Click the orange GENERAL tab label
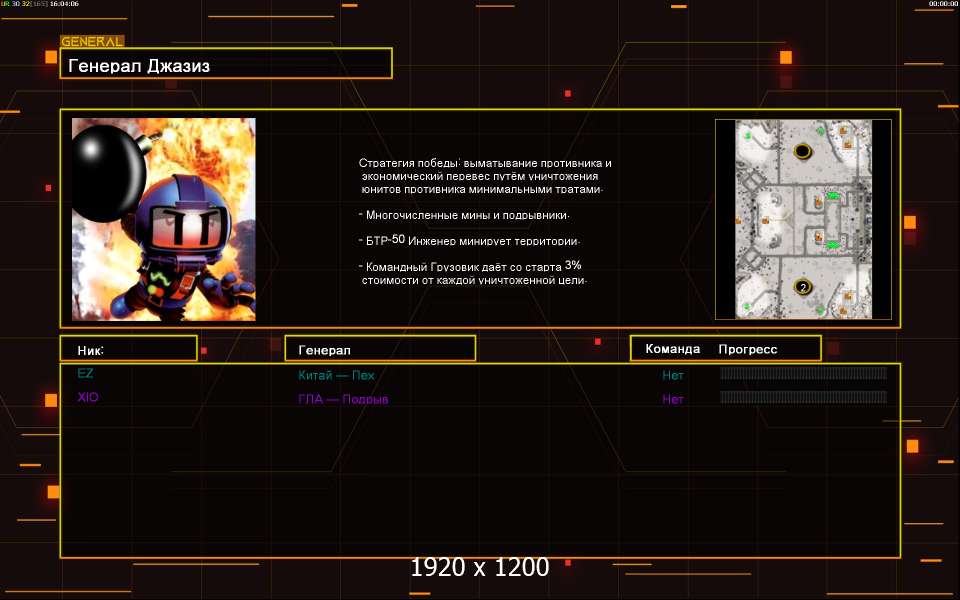 [x=92, y=42]
